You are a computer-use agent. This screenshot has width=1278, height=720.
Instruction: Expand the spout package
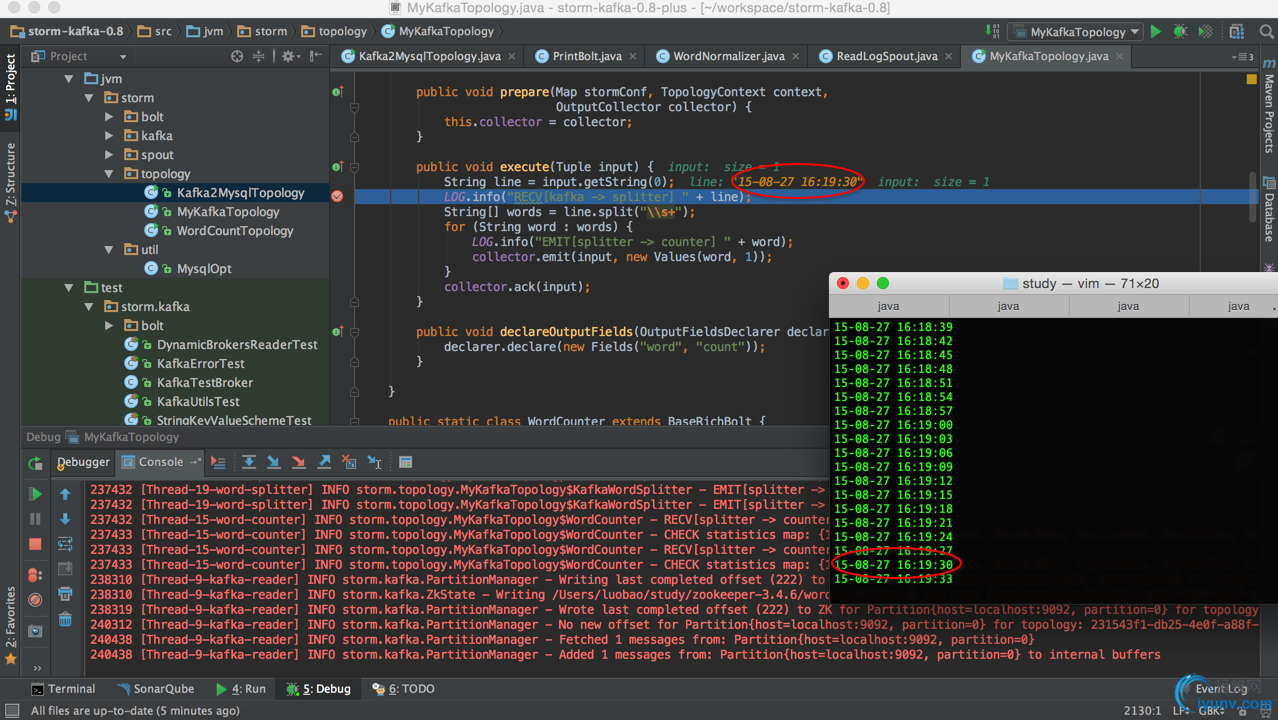[x=109, y=155]
